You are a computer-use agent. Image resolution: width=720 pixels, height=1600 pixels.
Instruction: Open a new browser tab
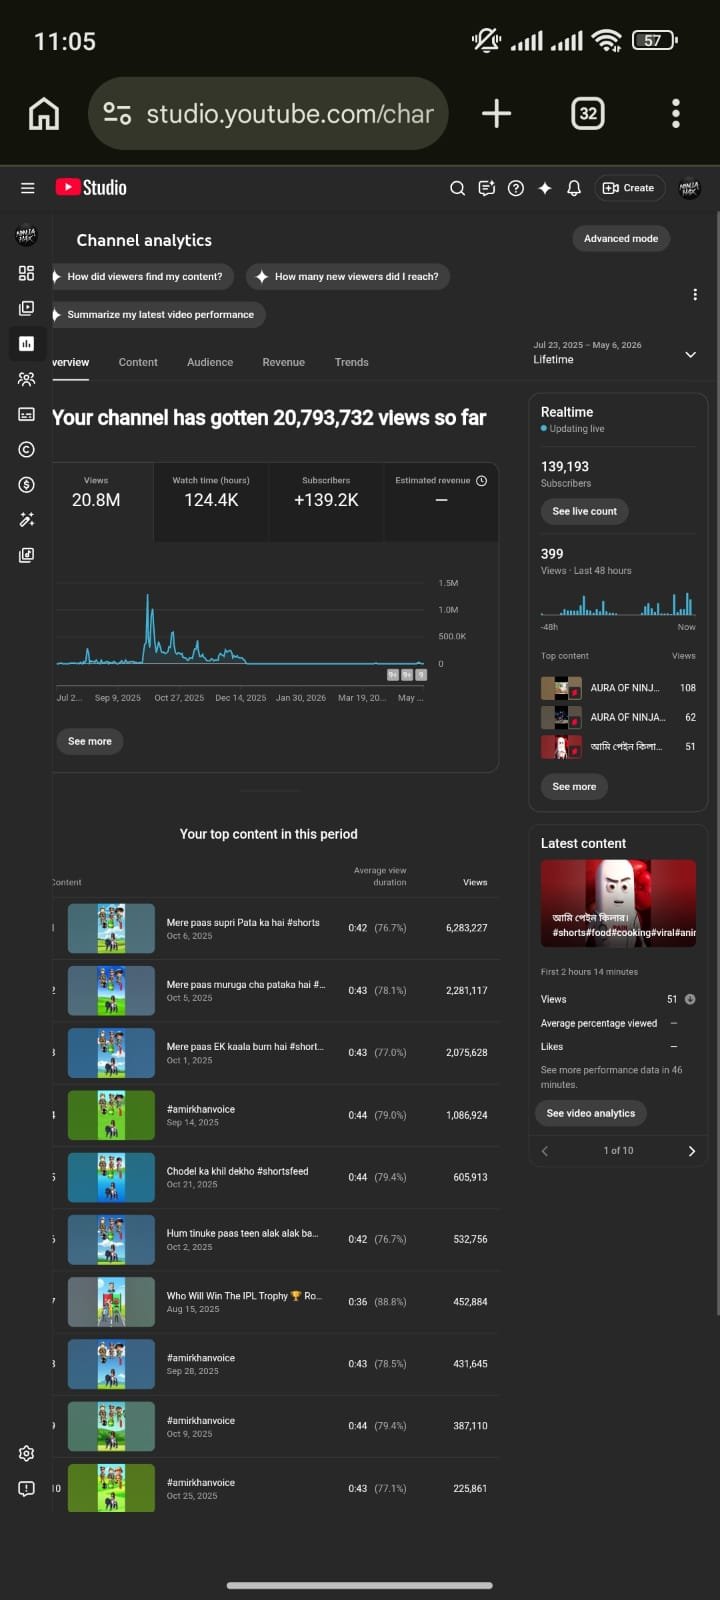496,114
